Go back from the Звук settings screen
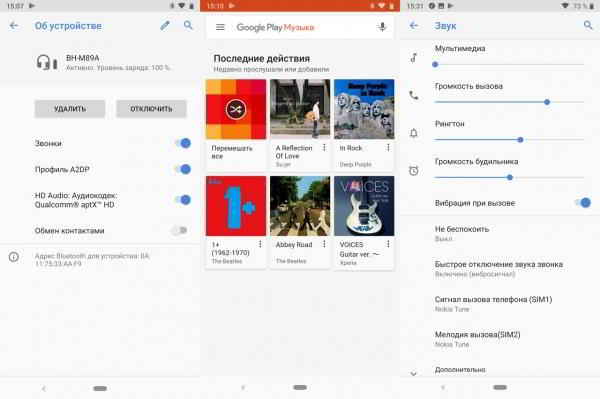 point(414,26)
